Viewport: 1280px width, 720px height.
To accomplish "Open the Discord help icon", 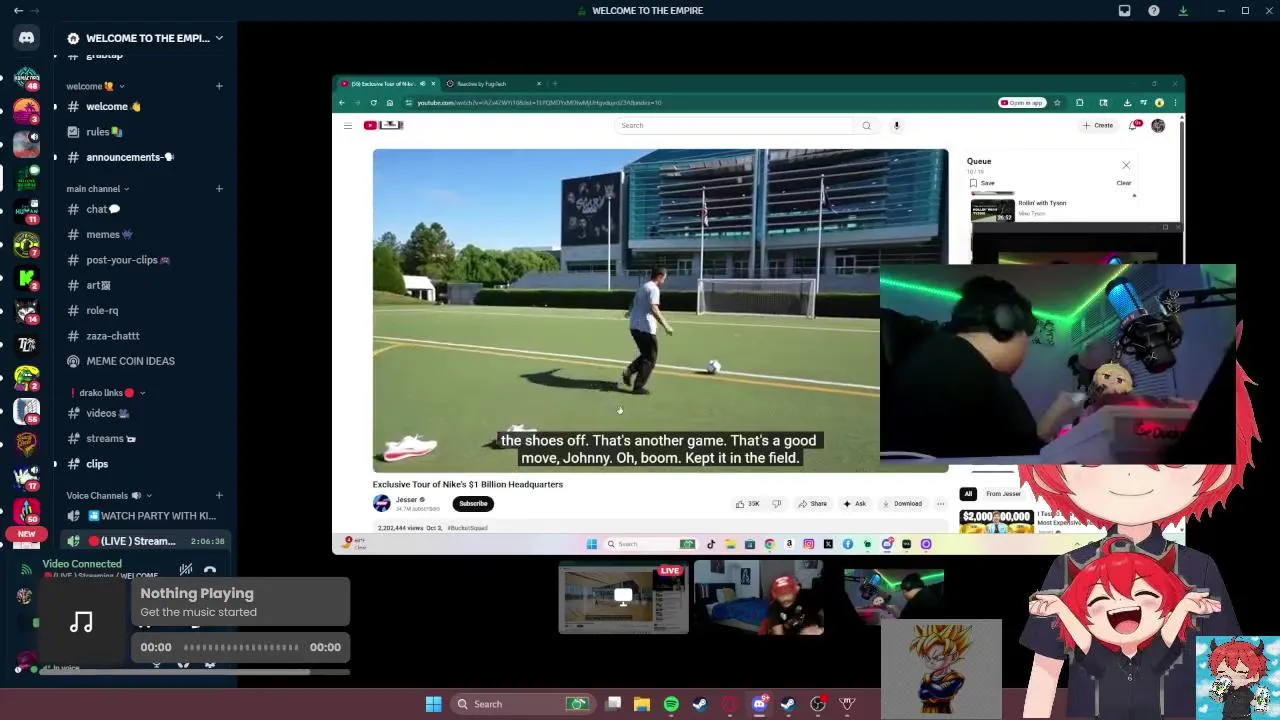I will pos(1154,10).
